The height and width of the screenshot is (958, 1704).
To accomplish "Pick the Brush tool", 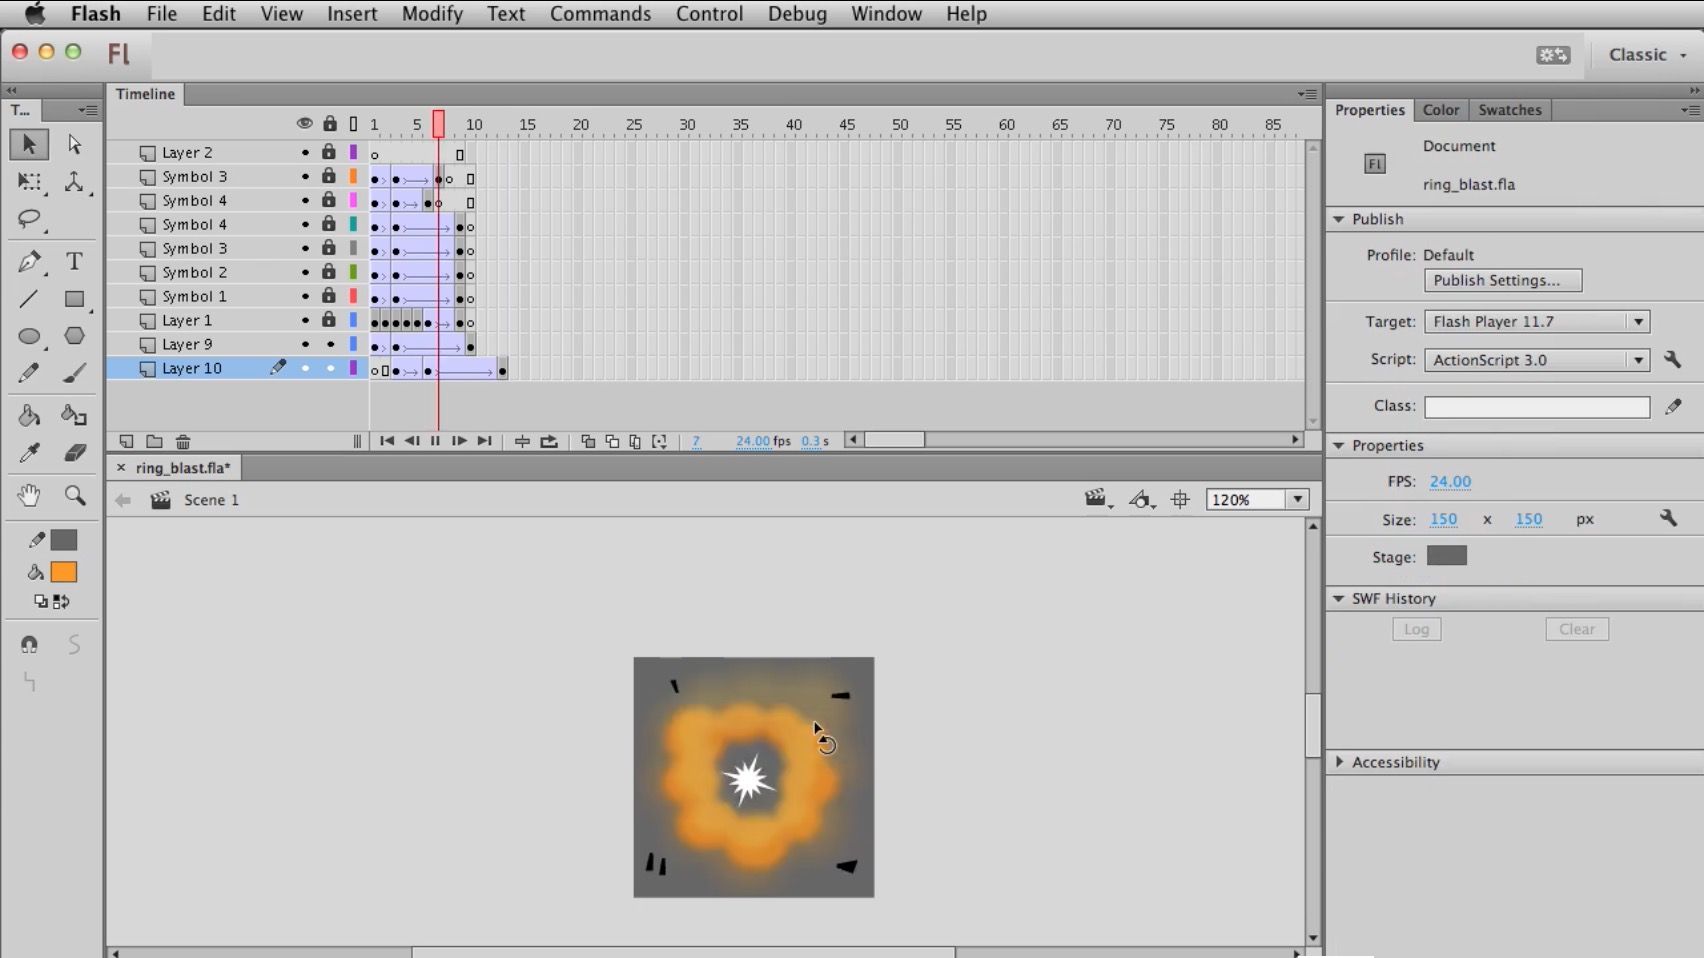I will (74, 373).
